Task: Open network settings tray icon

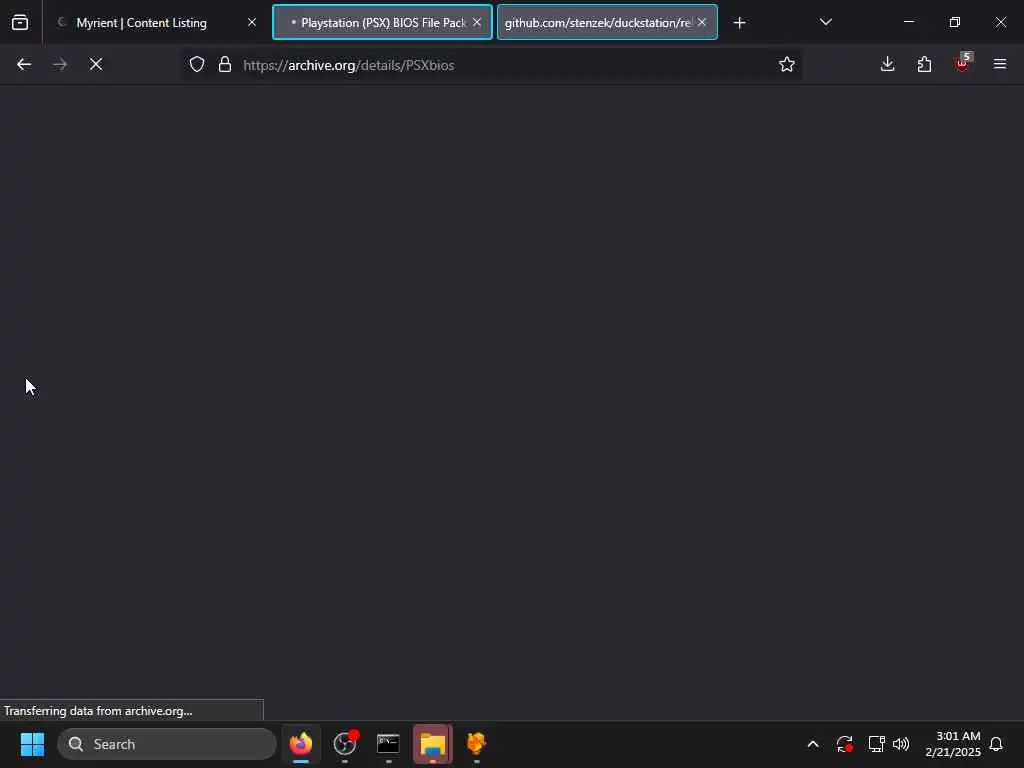Action: tap(876, 744)
